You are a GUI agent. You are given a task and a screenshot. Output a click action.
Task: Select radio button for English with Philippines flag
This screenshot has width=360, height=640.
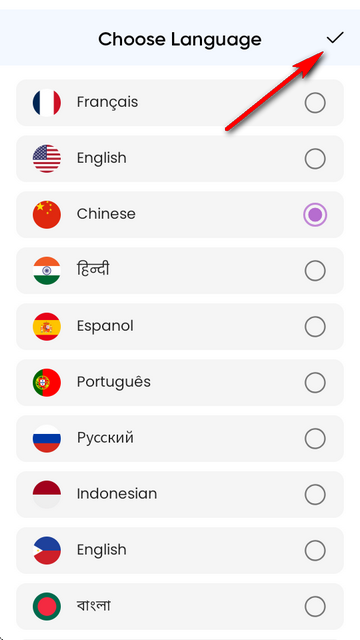tap(315, 550)
